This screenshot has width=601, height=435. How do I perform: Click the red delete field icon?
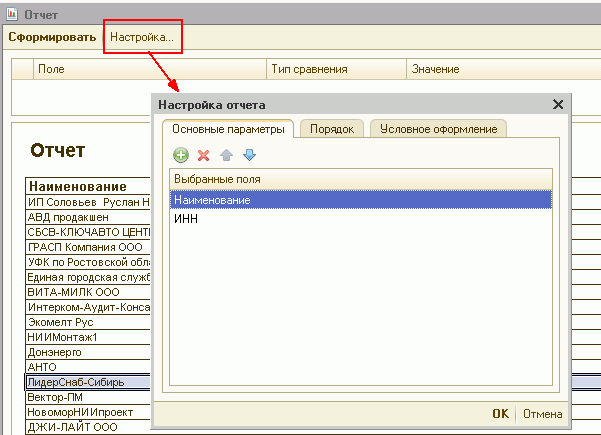[x=204, y=155]
